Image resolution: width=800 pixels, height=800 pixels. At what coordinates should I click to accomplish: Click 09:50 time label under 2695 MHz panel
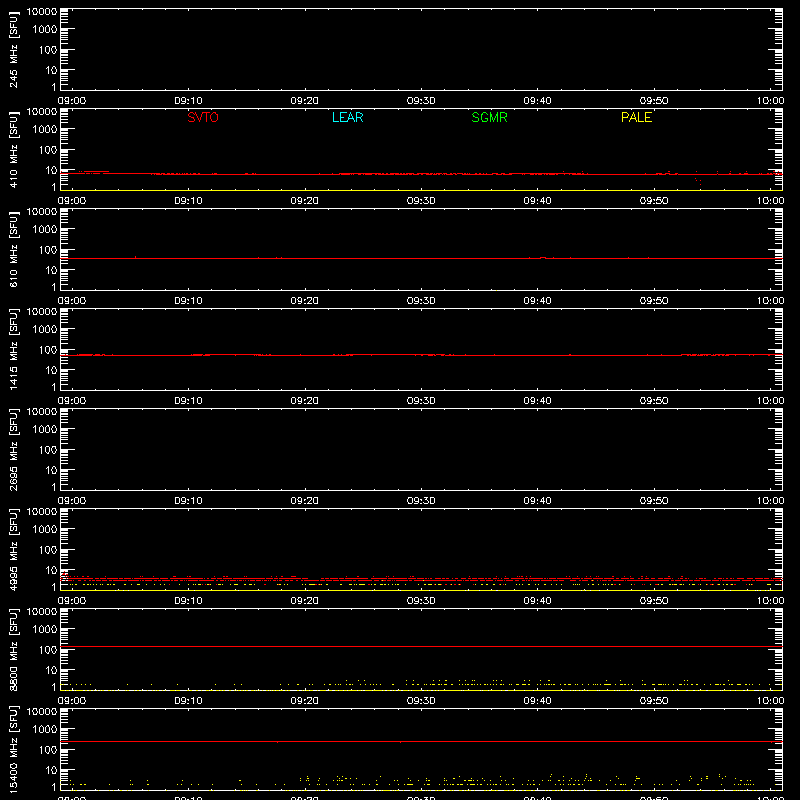(654, 501)
